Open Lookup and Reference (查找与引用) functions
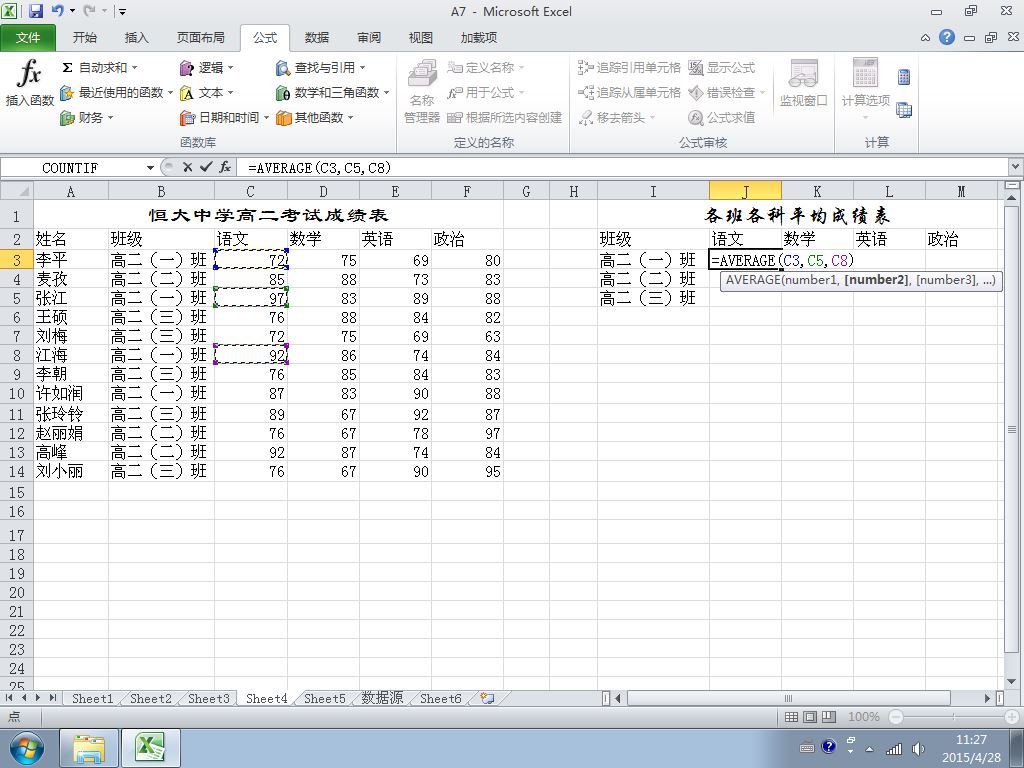Viewport: 1024px width, 768px height. [321, 67]
